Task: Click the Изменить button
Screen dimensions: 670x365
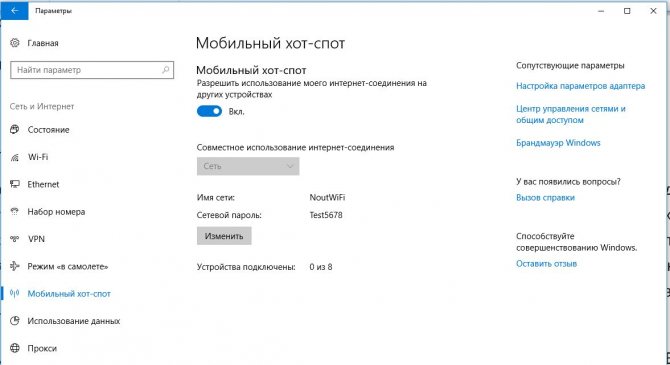Action: click(x=224, y=236)
